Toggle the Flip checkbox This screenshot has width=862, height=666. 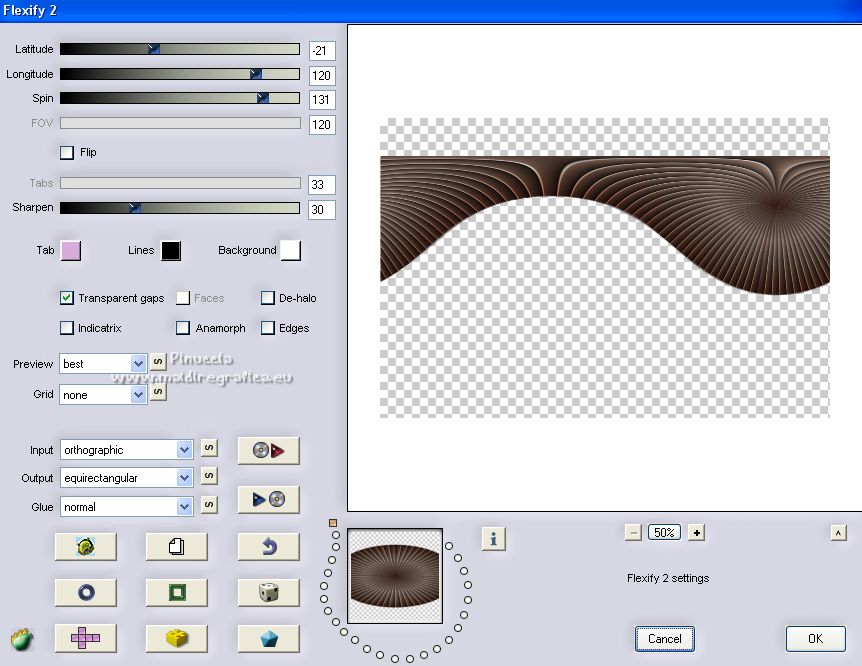pos(67,152)
